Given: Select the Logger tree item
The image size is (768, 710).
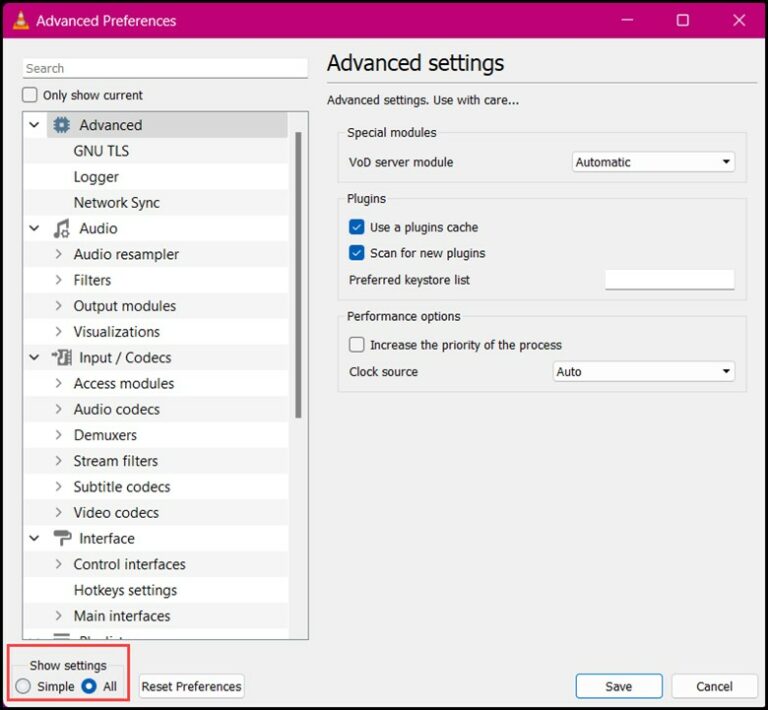Looking at the screenshot, I should point(96,177).
